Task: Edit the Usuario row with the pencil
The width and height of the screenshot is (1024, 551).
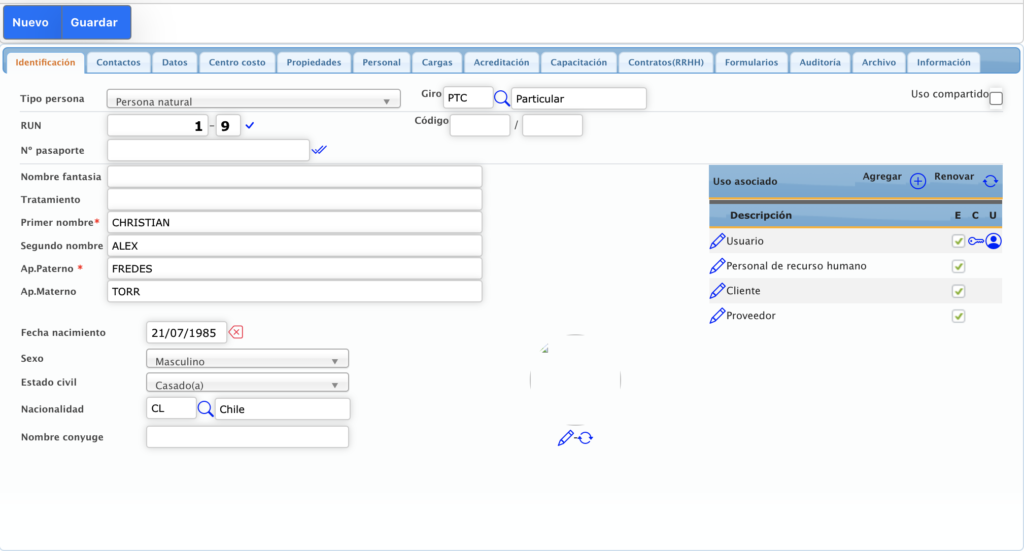Action: tap(717, 241)
